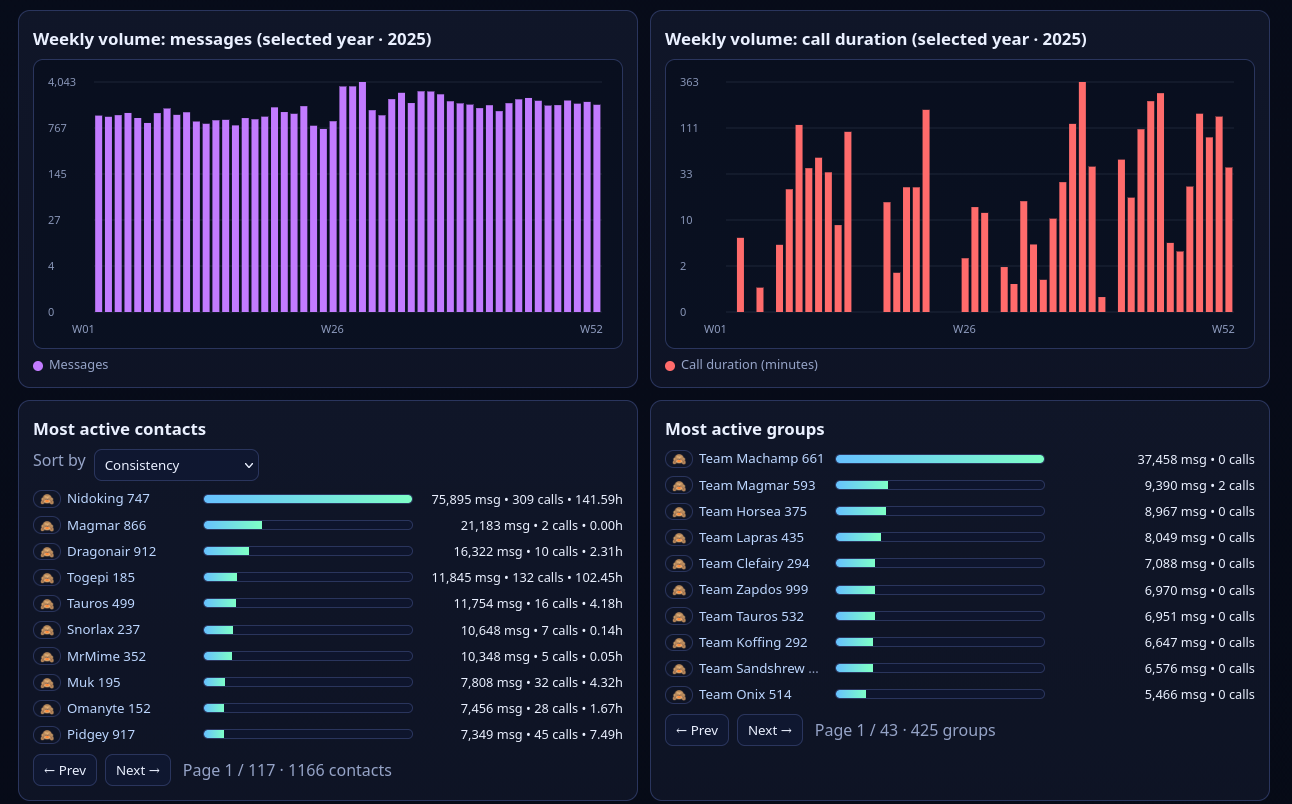The width and height of the screenshot is (1292, 804).
Task: Click Next in Most active contacts
Action: (x=137, y=769)
